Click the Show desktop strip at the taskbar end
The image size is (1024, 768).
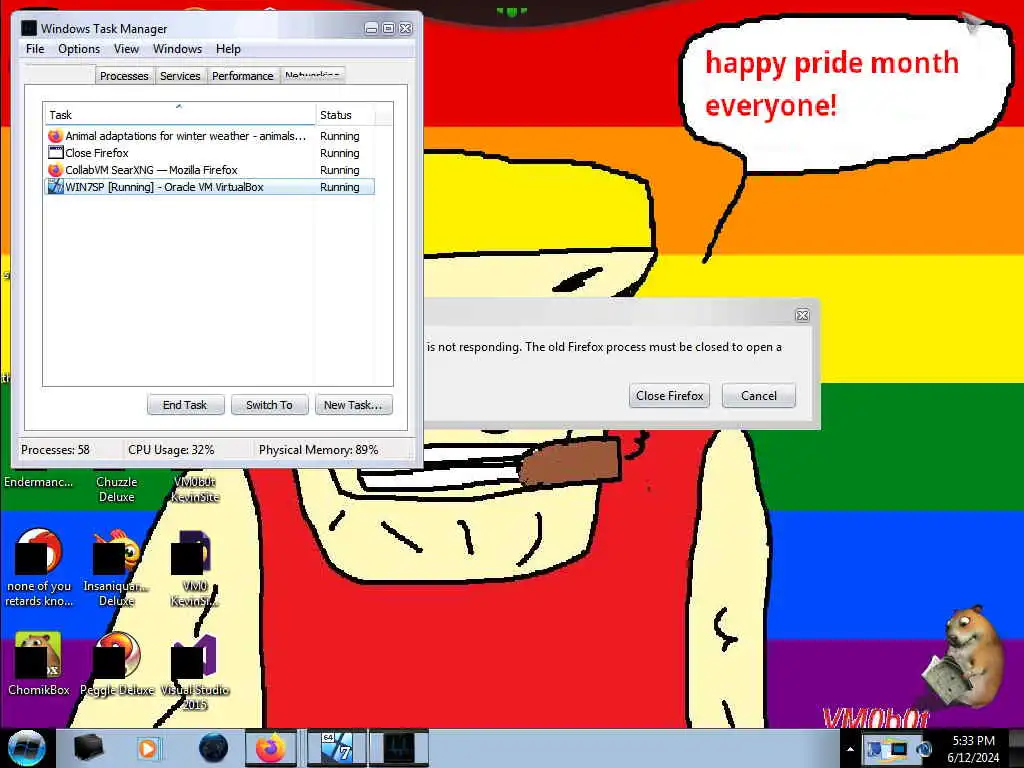click(x=1016, y=748)
